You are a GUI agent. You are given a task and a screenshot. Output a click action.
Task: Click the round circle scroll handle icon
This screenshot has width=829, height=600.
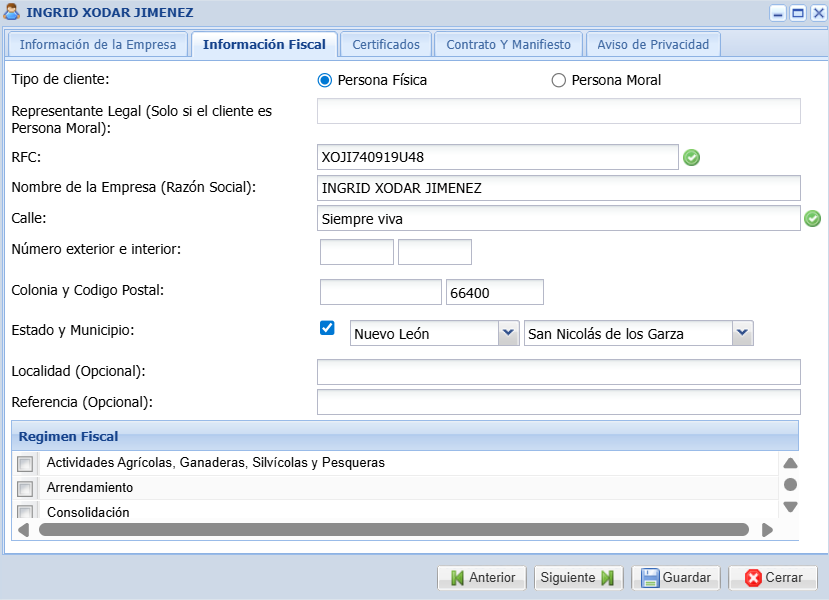(x=790, y=485)
